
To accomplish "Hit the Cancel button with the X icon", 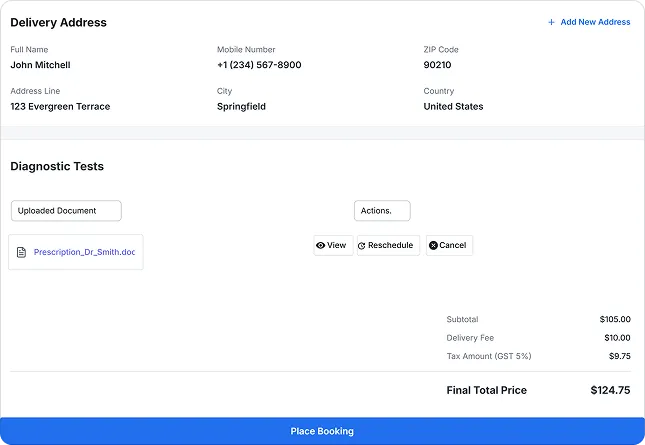I will pyautogui.click(x=449, y=245).
